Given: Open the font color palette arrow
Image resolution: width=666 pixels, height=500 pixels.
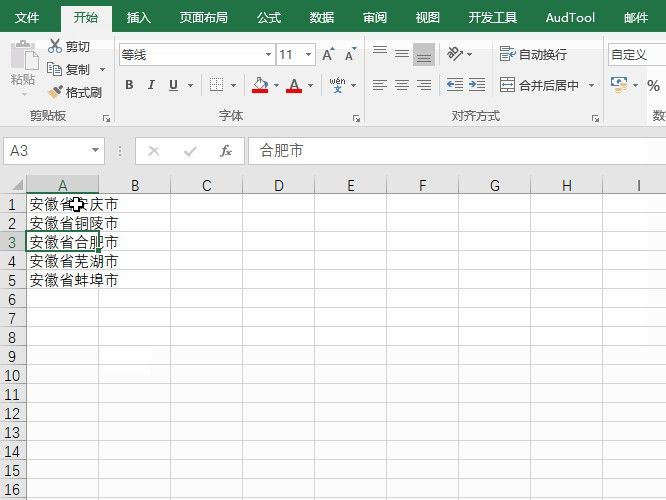Looking at the screenshot, I should point(310,85).
